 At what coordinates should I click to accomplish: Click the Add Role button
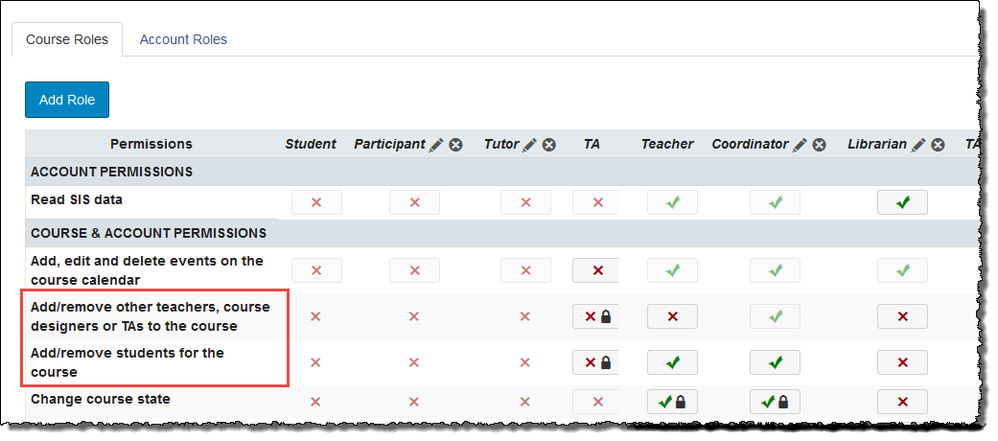coord(67,100)
